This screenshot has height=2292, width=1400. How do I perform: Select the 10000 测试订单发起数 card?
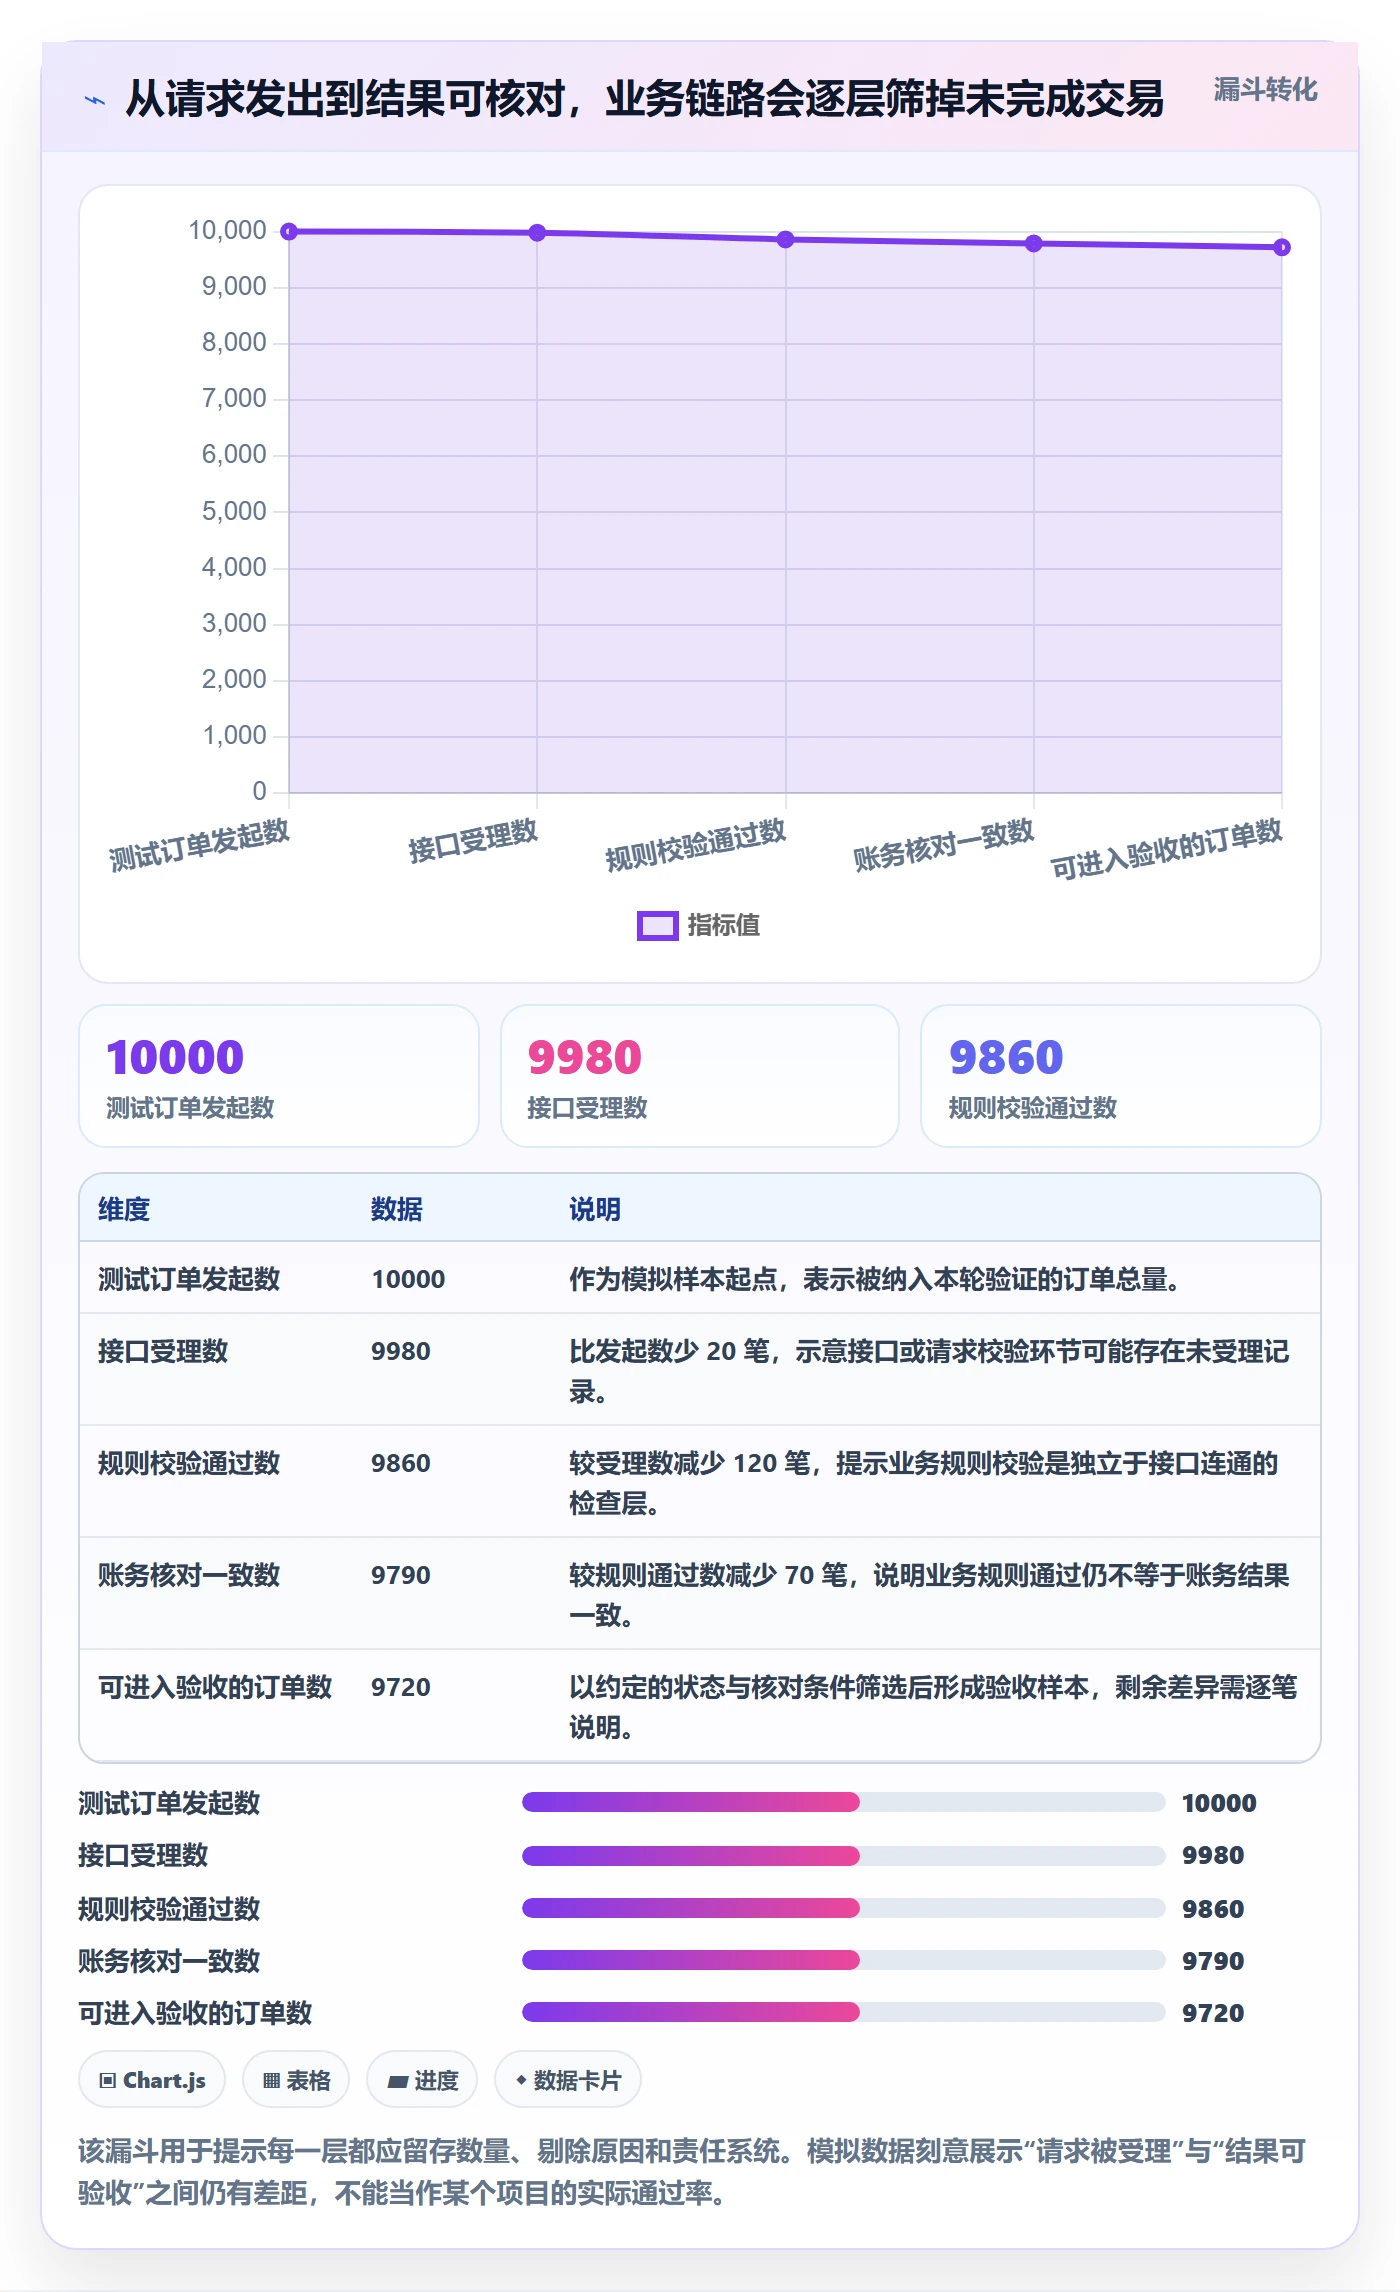coord(279,1076)
